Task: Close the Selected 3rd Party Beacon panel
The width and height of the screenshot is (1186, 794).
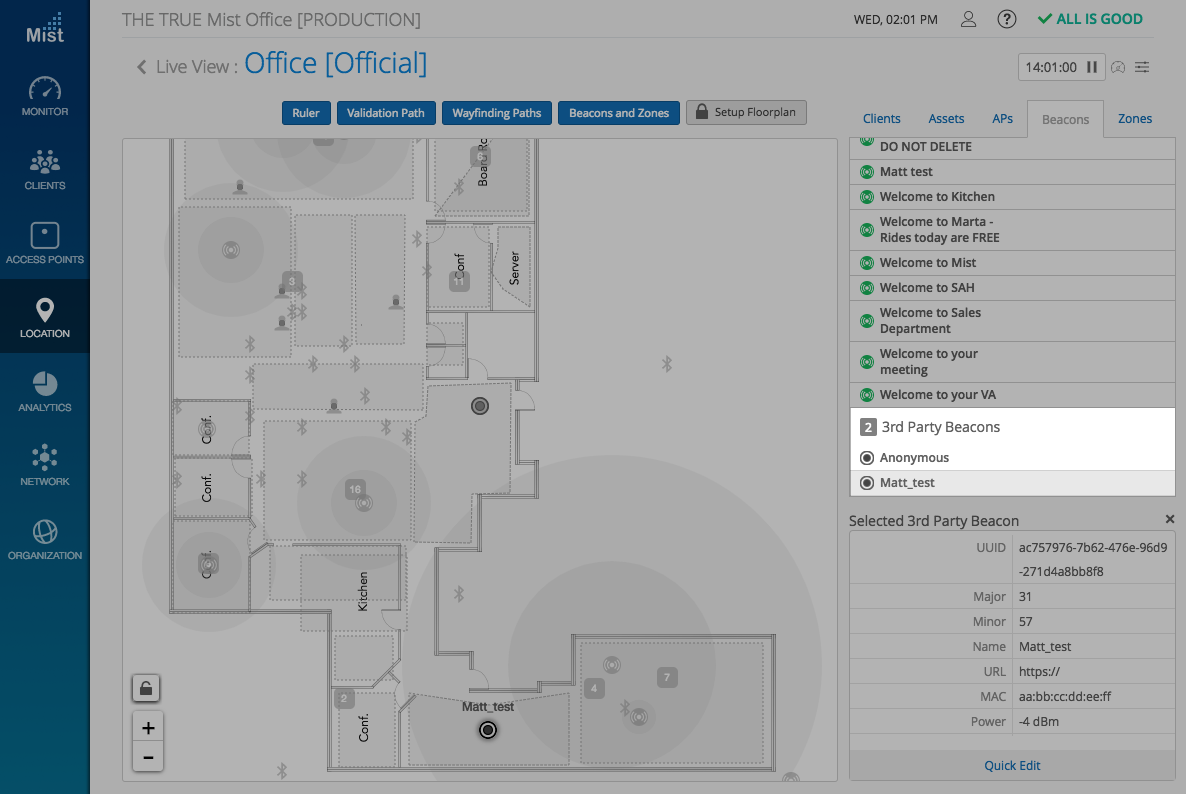Action: pyautogui.click(x=1169, y=520)
